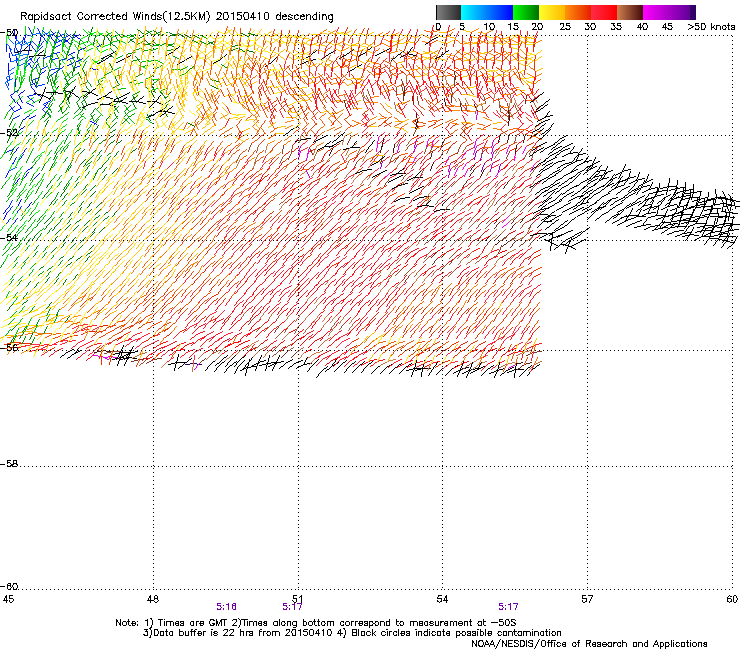Click the grey 0-5 knots legend swatch
The height and width of the screenshot is (650, 740).
448,12
